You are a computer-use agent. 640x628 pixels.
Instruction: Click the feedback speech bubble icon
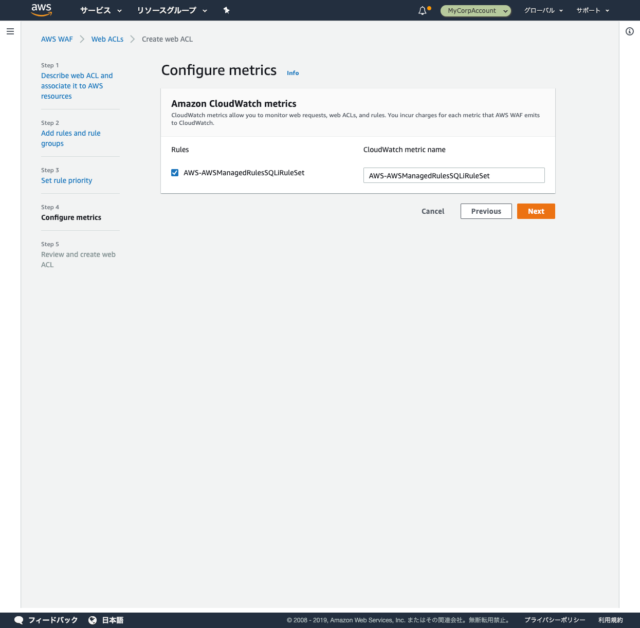[x=18, y=620]
